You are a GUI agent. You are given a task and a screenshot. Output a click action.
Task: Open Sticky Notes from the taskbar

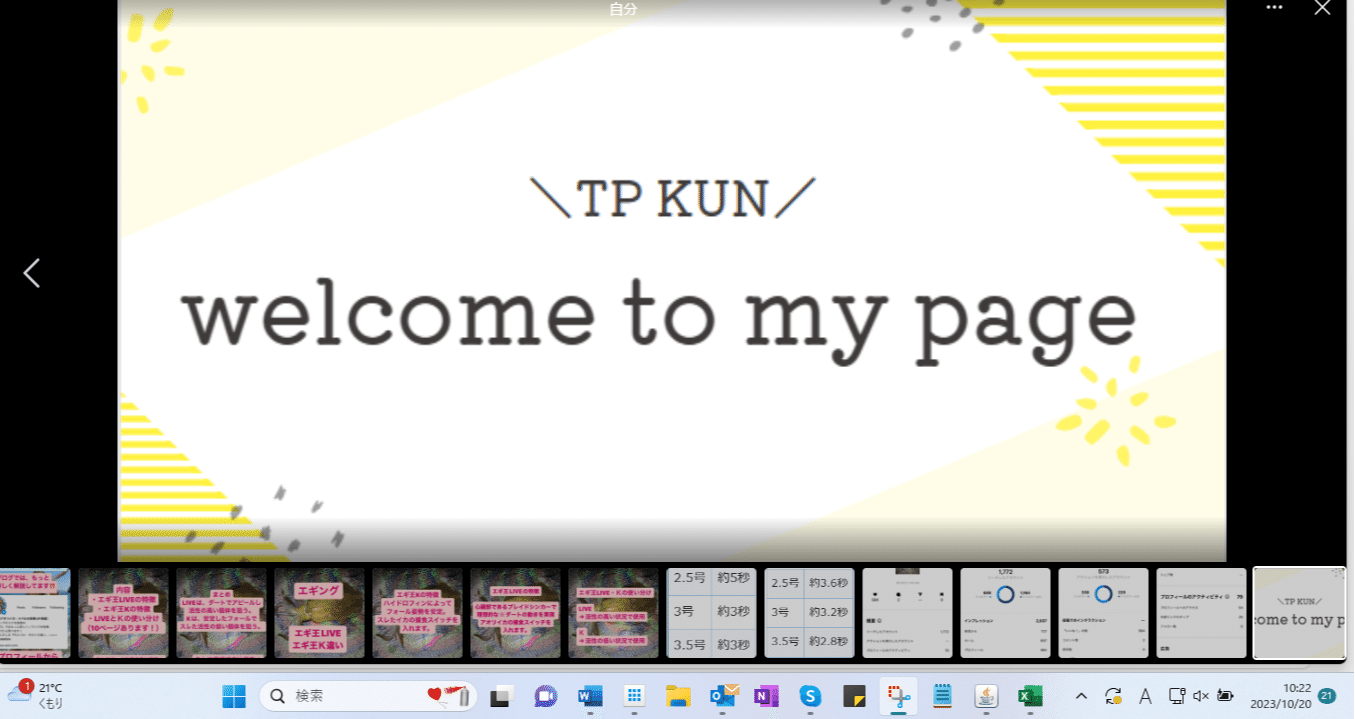pyautogui.click(x=852, y=695)
